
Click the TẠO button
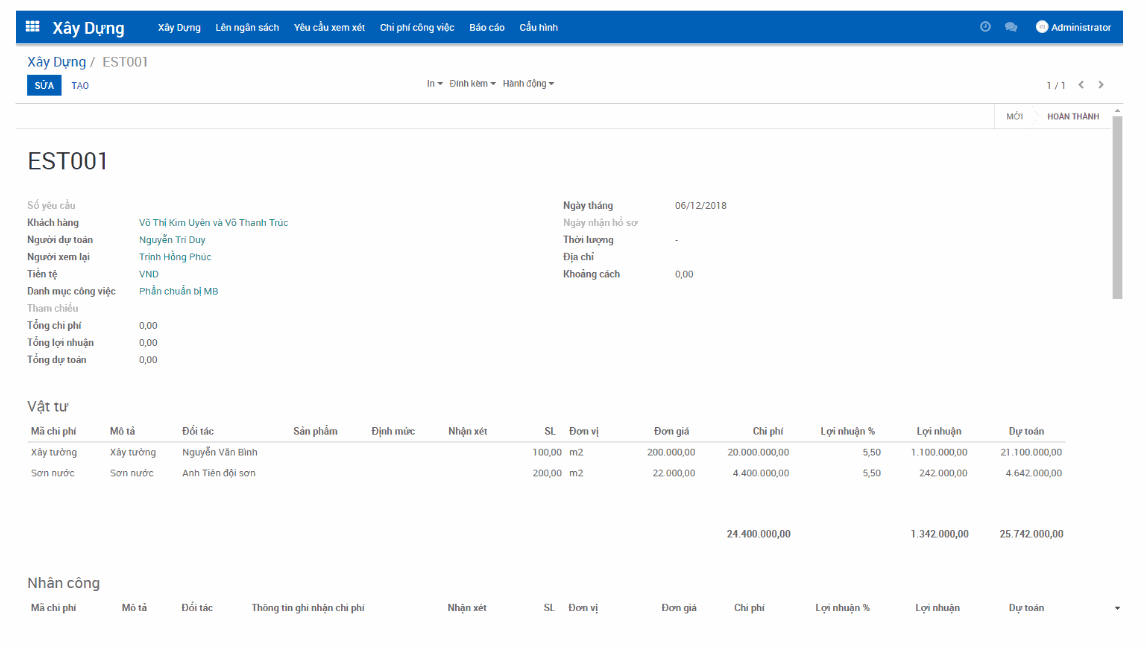pyautogui.click(x=80, y=85)
